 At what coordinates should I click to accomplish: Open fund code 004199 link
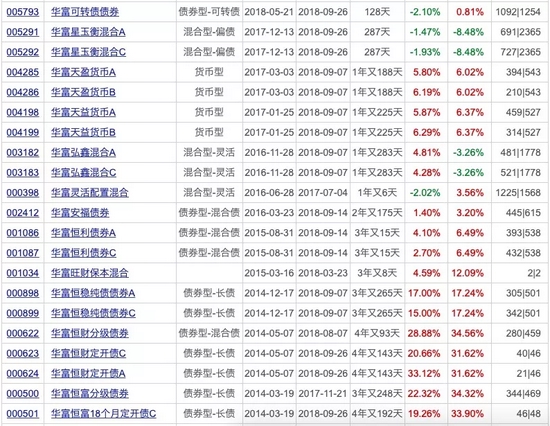23,133
